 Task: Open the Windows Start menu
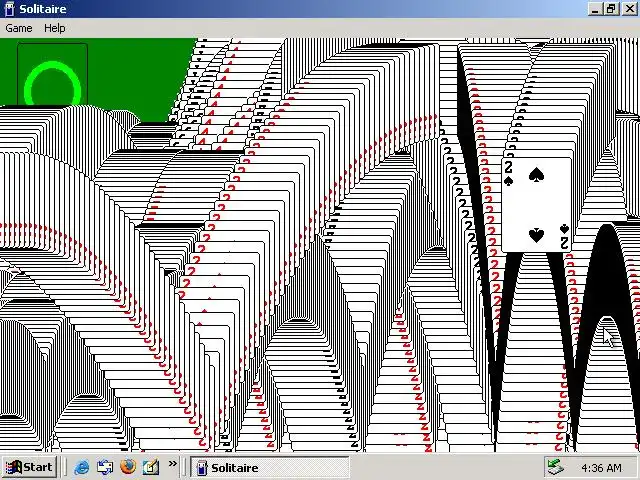click(x=29, y=467)
